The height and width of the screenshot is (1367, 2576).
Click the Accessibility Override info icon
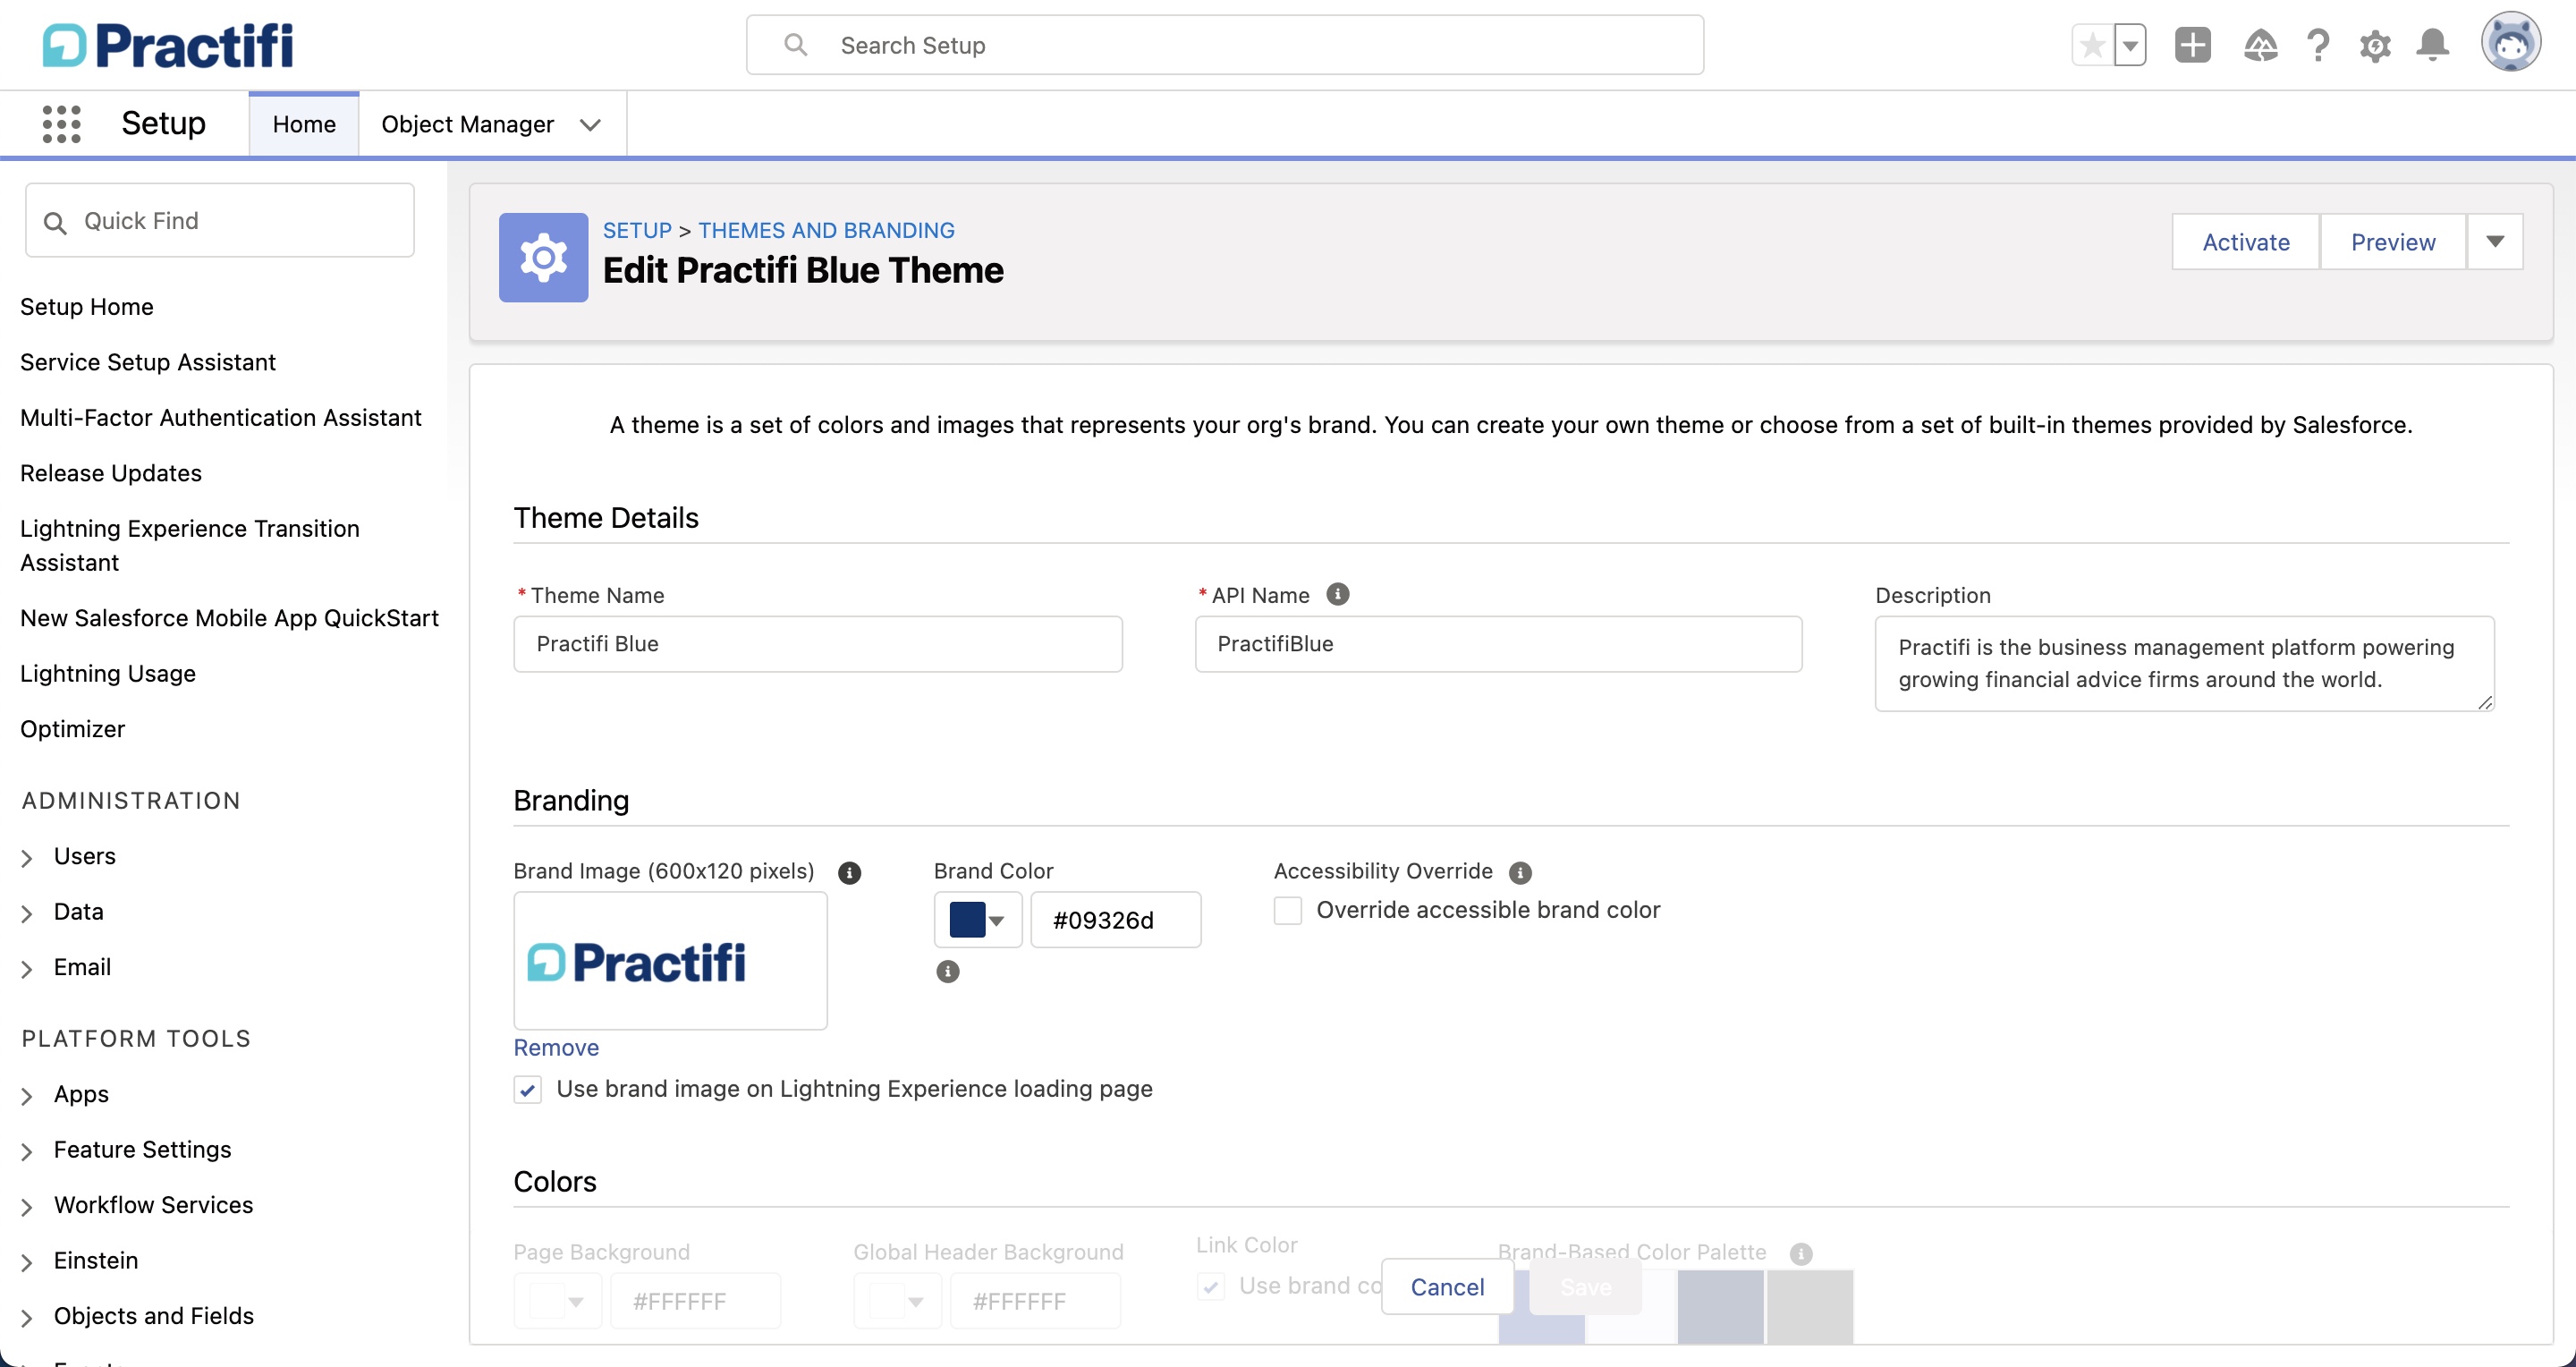1520,872
